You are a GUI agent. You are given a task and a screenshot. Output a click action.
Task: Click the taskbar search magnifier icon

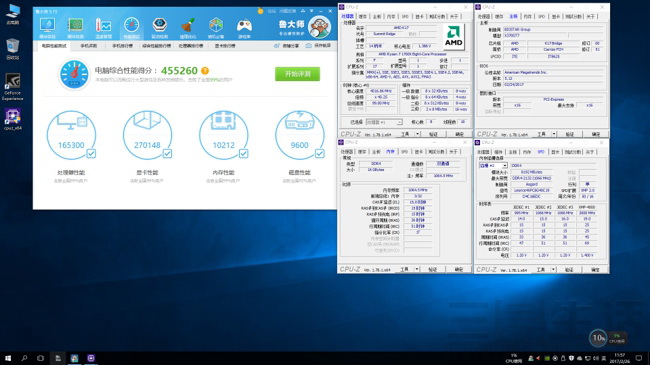point(24,358)
